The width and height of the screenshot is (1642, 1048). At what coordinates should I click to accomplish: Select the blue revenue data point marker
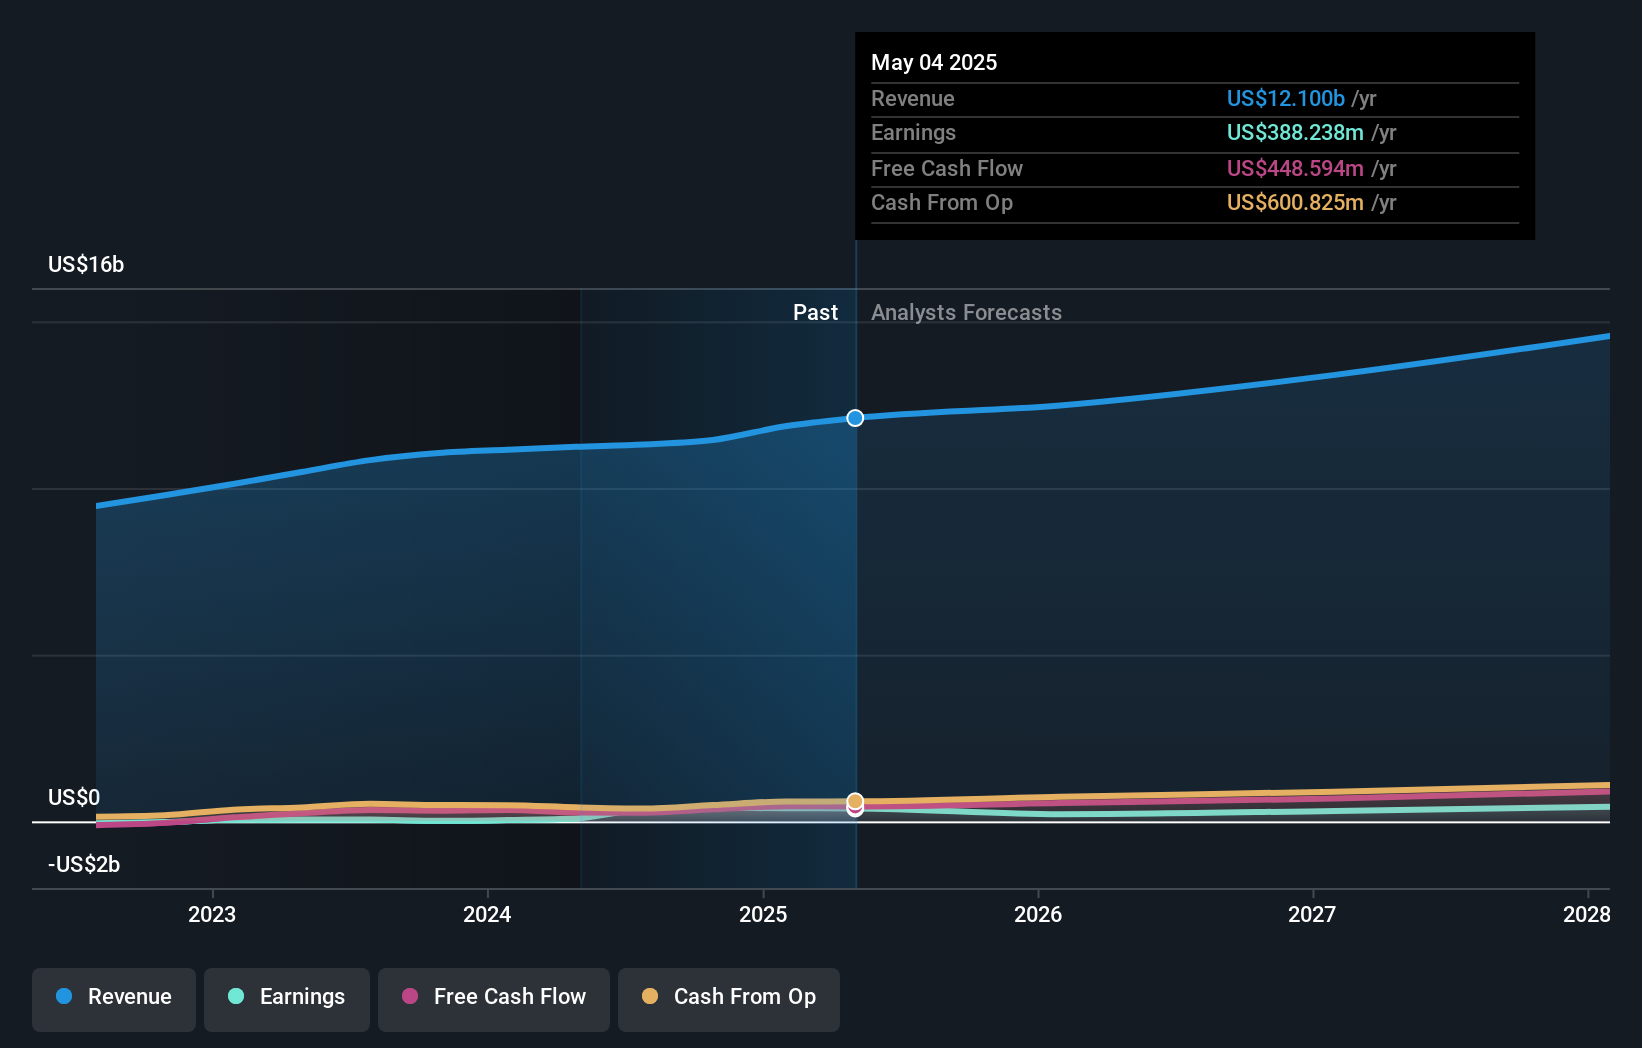pos(855,418)
